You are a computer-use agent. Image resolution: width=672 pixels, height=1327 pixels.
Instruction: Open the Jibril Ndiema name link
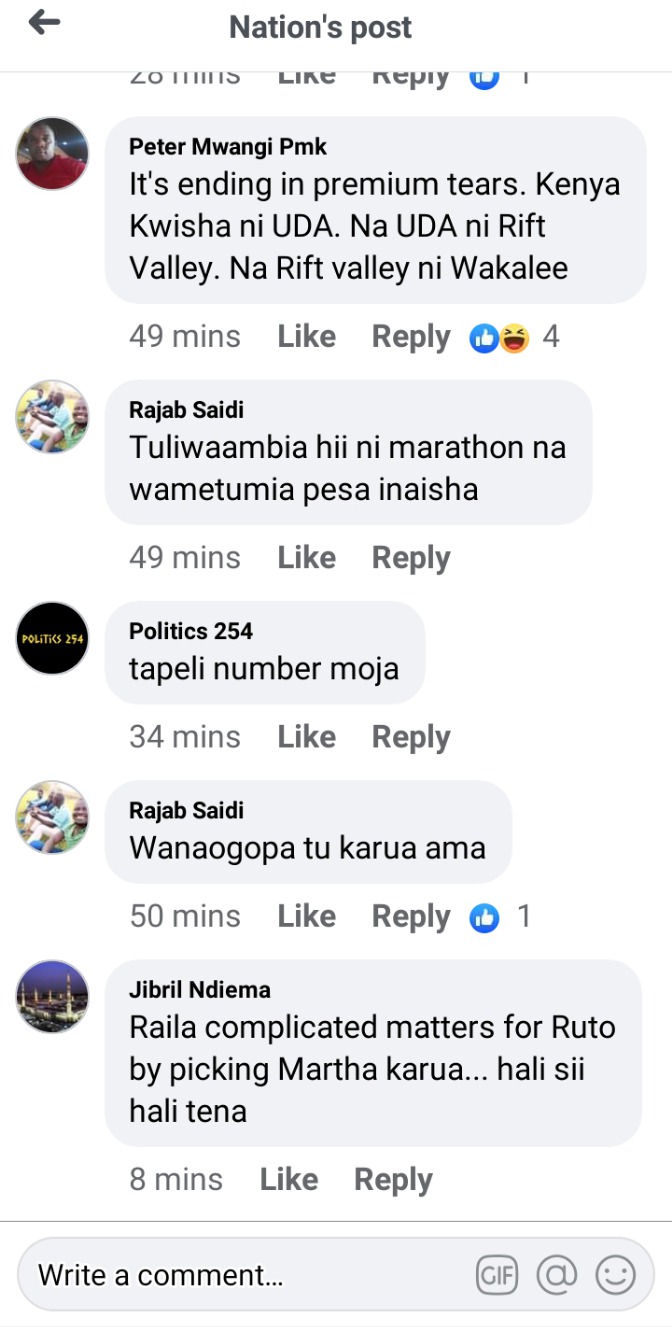(x=200, y=990)
